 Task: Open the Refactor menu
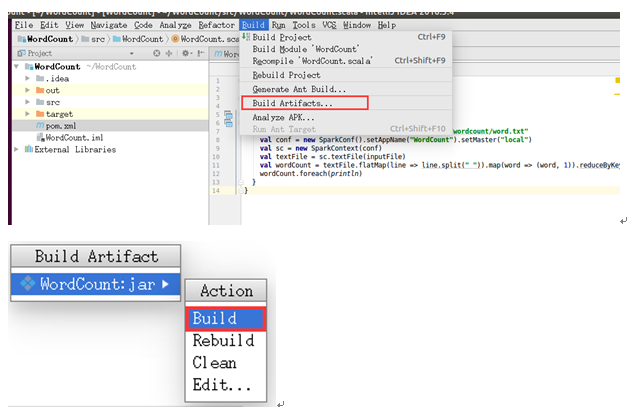click(x=217, y=25)
